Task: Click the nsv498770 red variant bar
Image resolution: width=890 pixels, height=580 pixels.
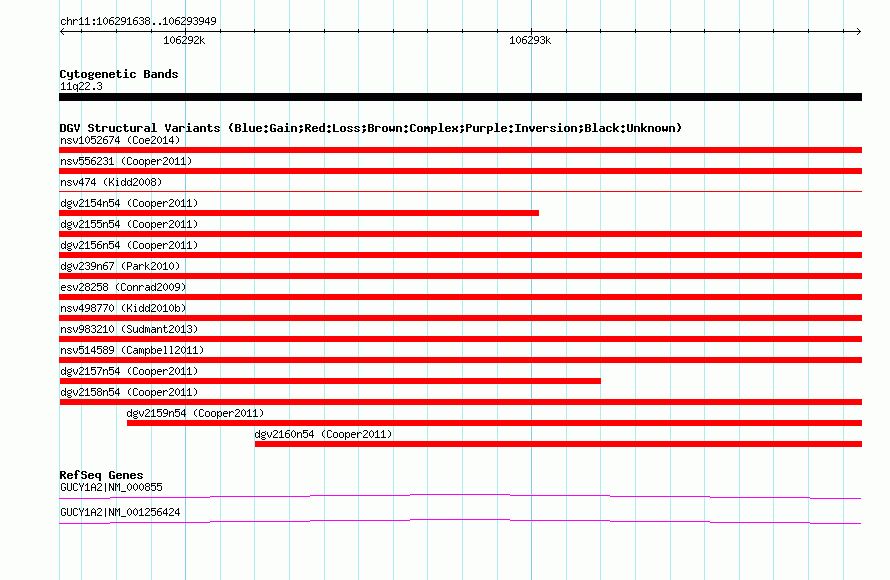Action: 460,318
